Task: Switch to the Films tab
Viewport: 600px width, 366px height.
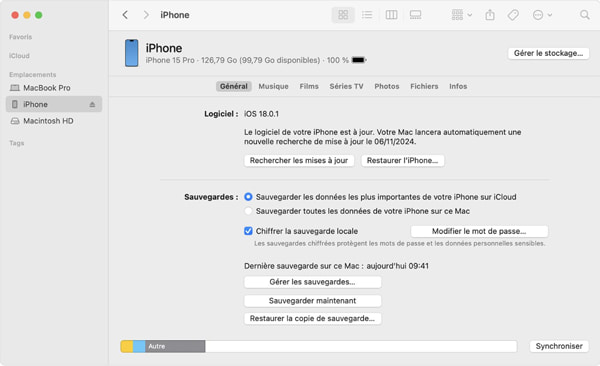Action: (309, 87)
